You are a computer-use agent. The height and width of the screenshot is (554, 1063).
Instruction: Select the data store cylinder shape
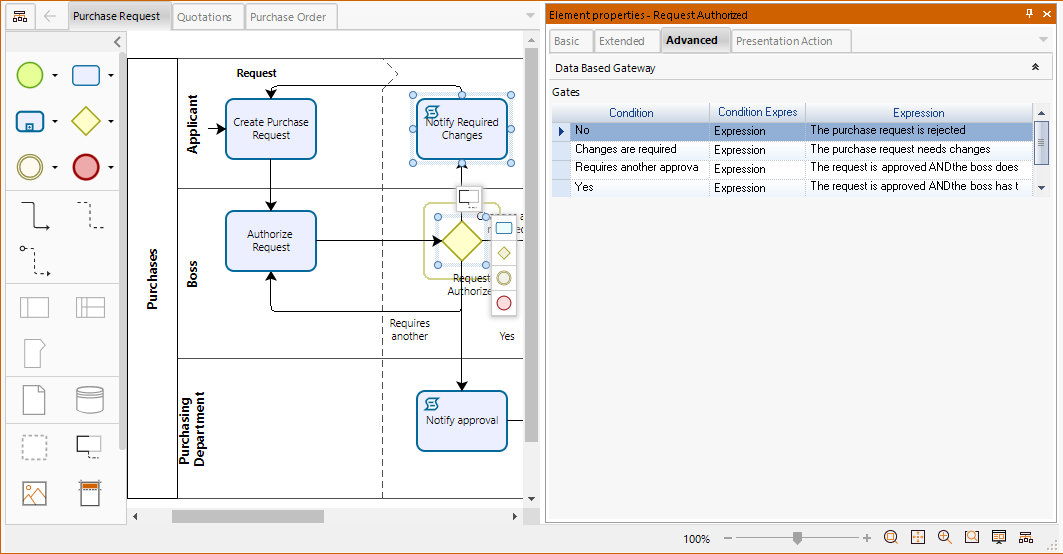click(90, 400)
